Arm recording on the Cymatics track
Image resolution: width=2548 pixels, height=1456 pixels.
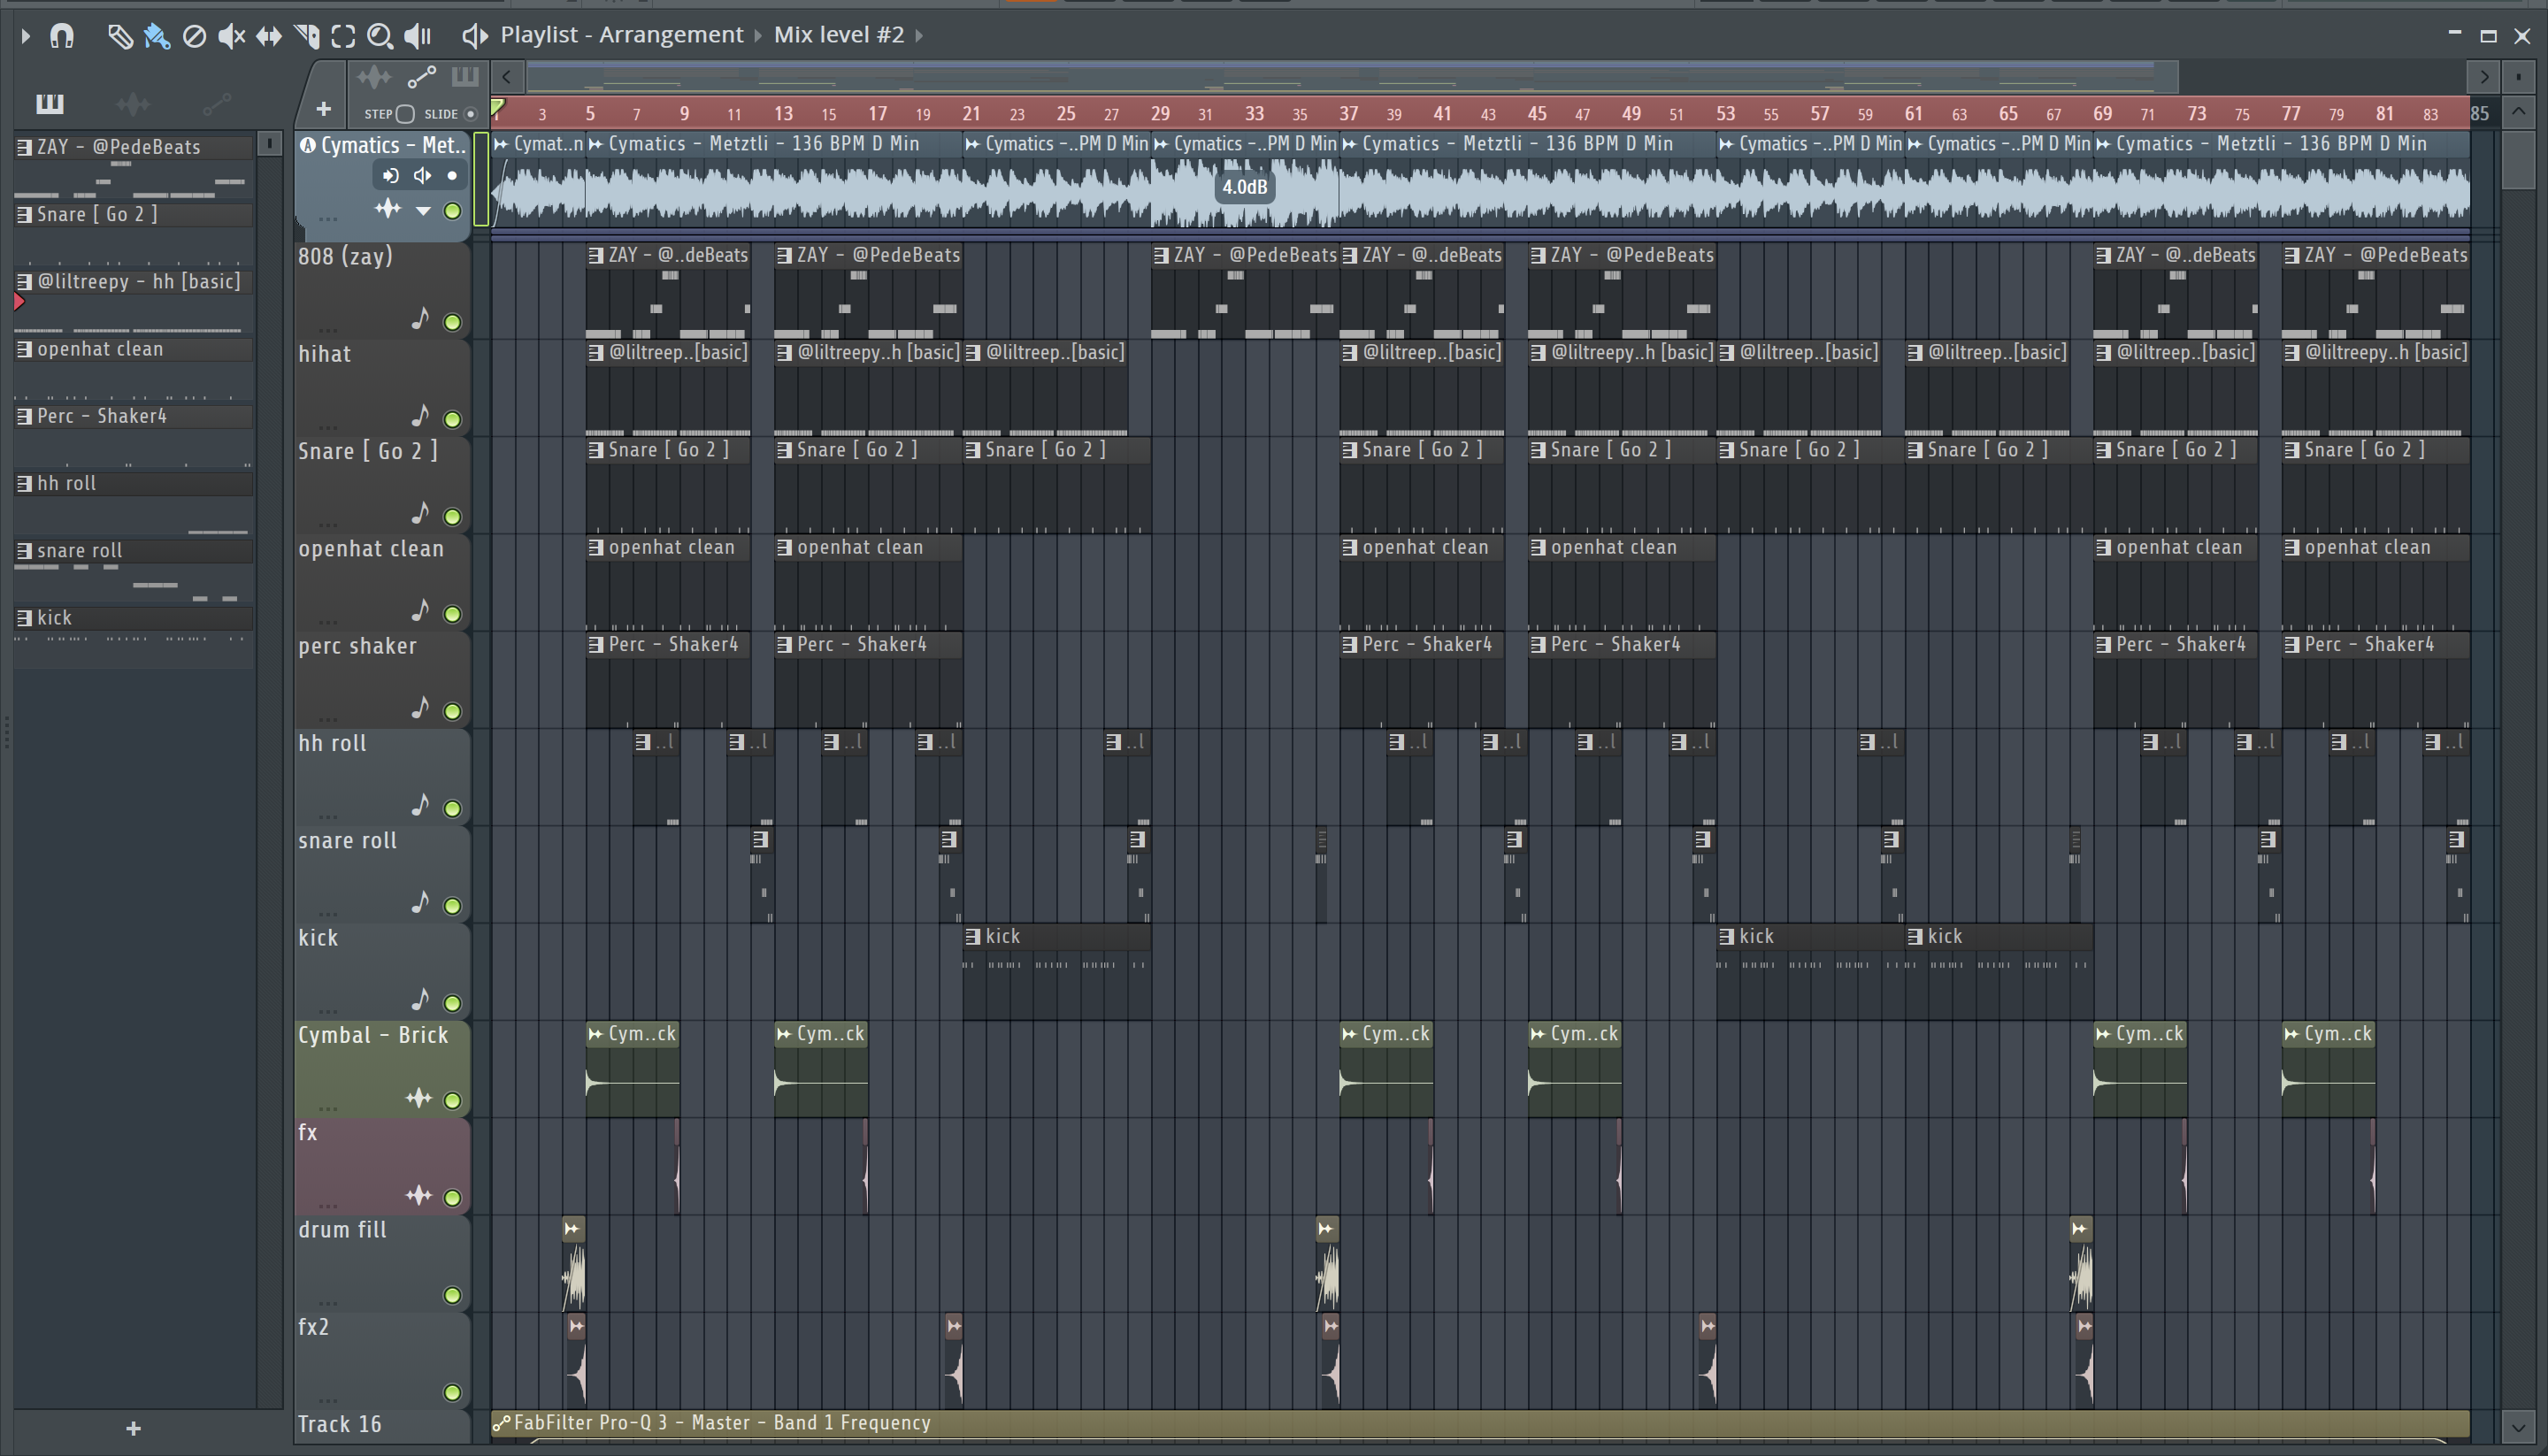tap(452, 176)
